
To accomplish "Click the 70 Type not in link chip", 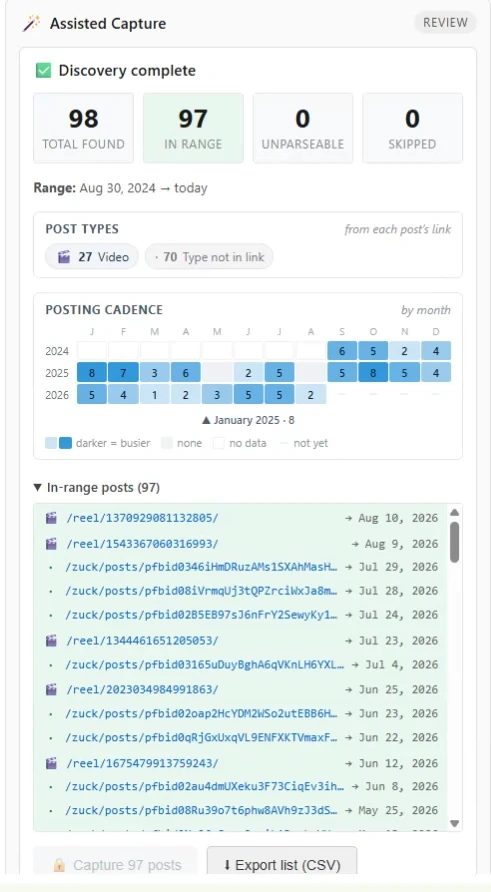I will coord(209,257).
